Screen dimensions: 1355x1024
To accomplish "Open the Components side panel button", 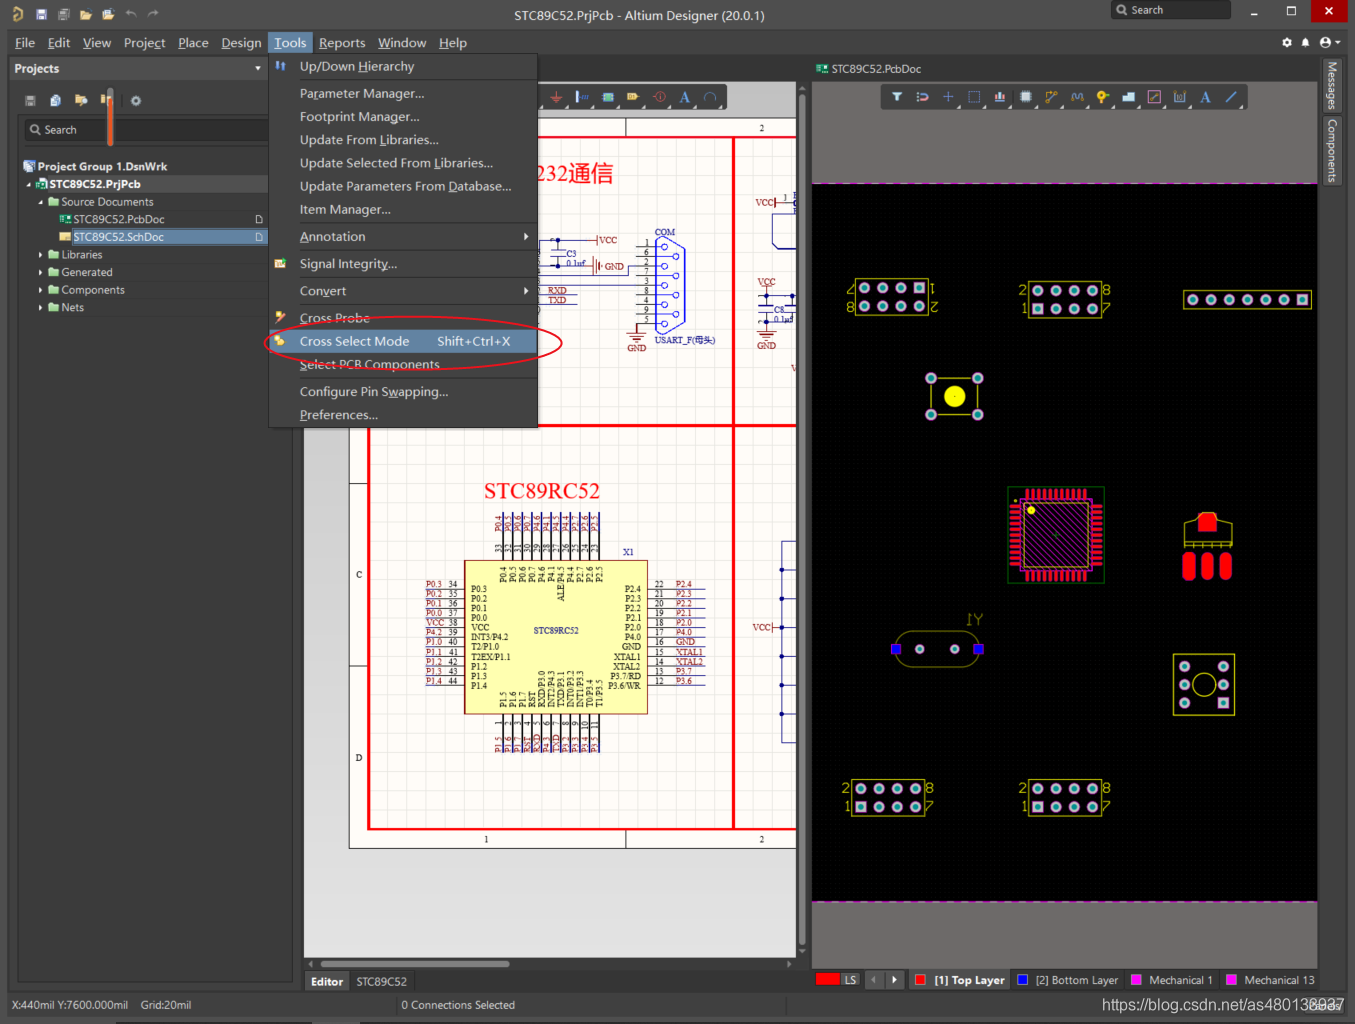I will pos(1331,151).
